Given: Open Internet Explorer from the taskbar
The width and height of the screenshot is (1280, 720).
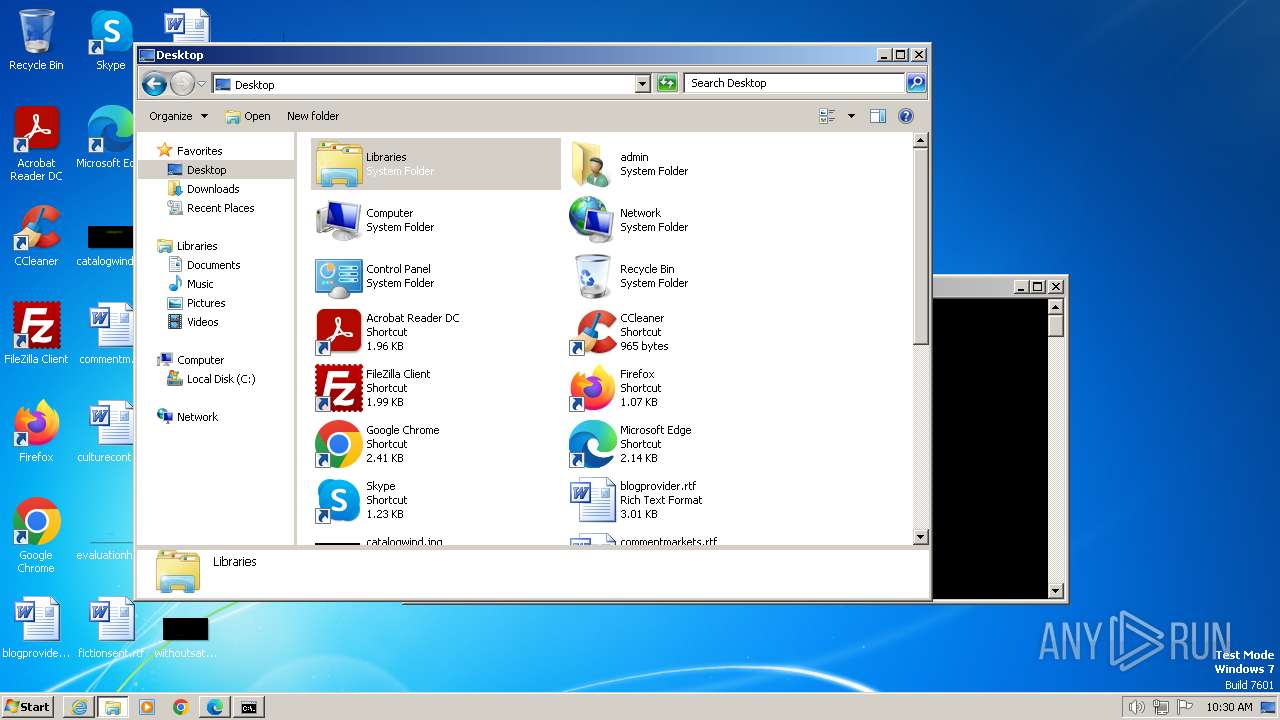Looking at the screenshot, I should [x=79, y=707].
